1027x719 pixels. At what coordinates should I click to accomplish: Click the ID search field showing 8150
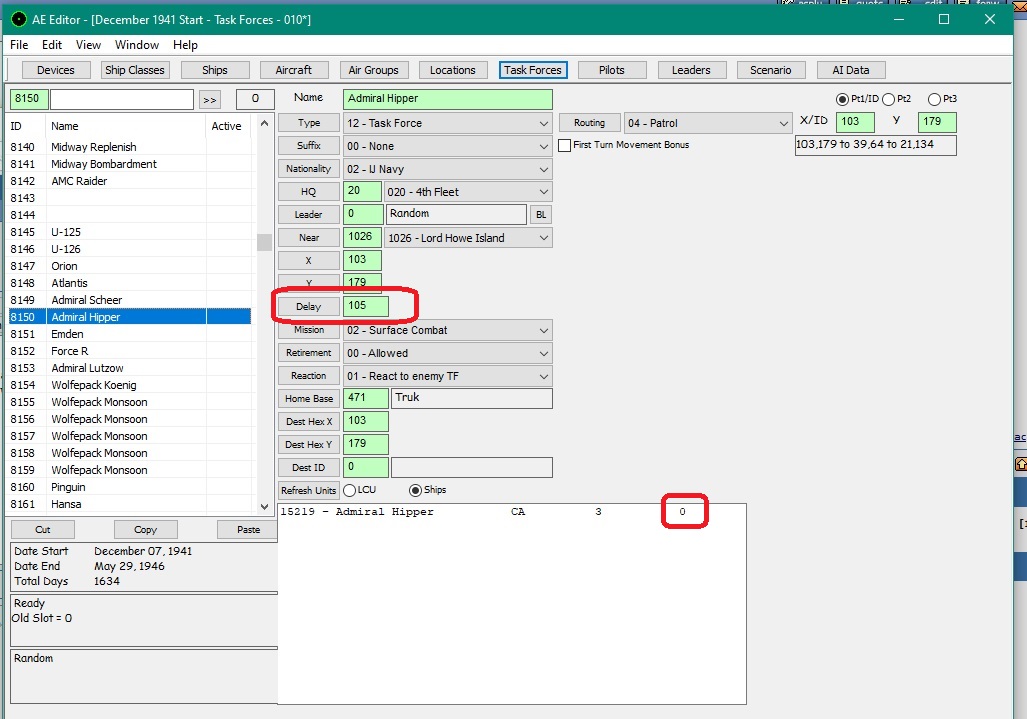[x=28, y=99]
